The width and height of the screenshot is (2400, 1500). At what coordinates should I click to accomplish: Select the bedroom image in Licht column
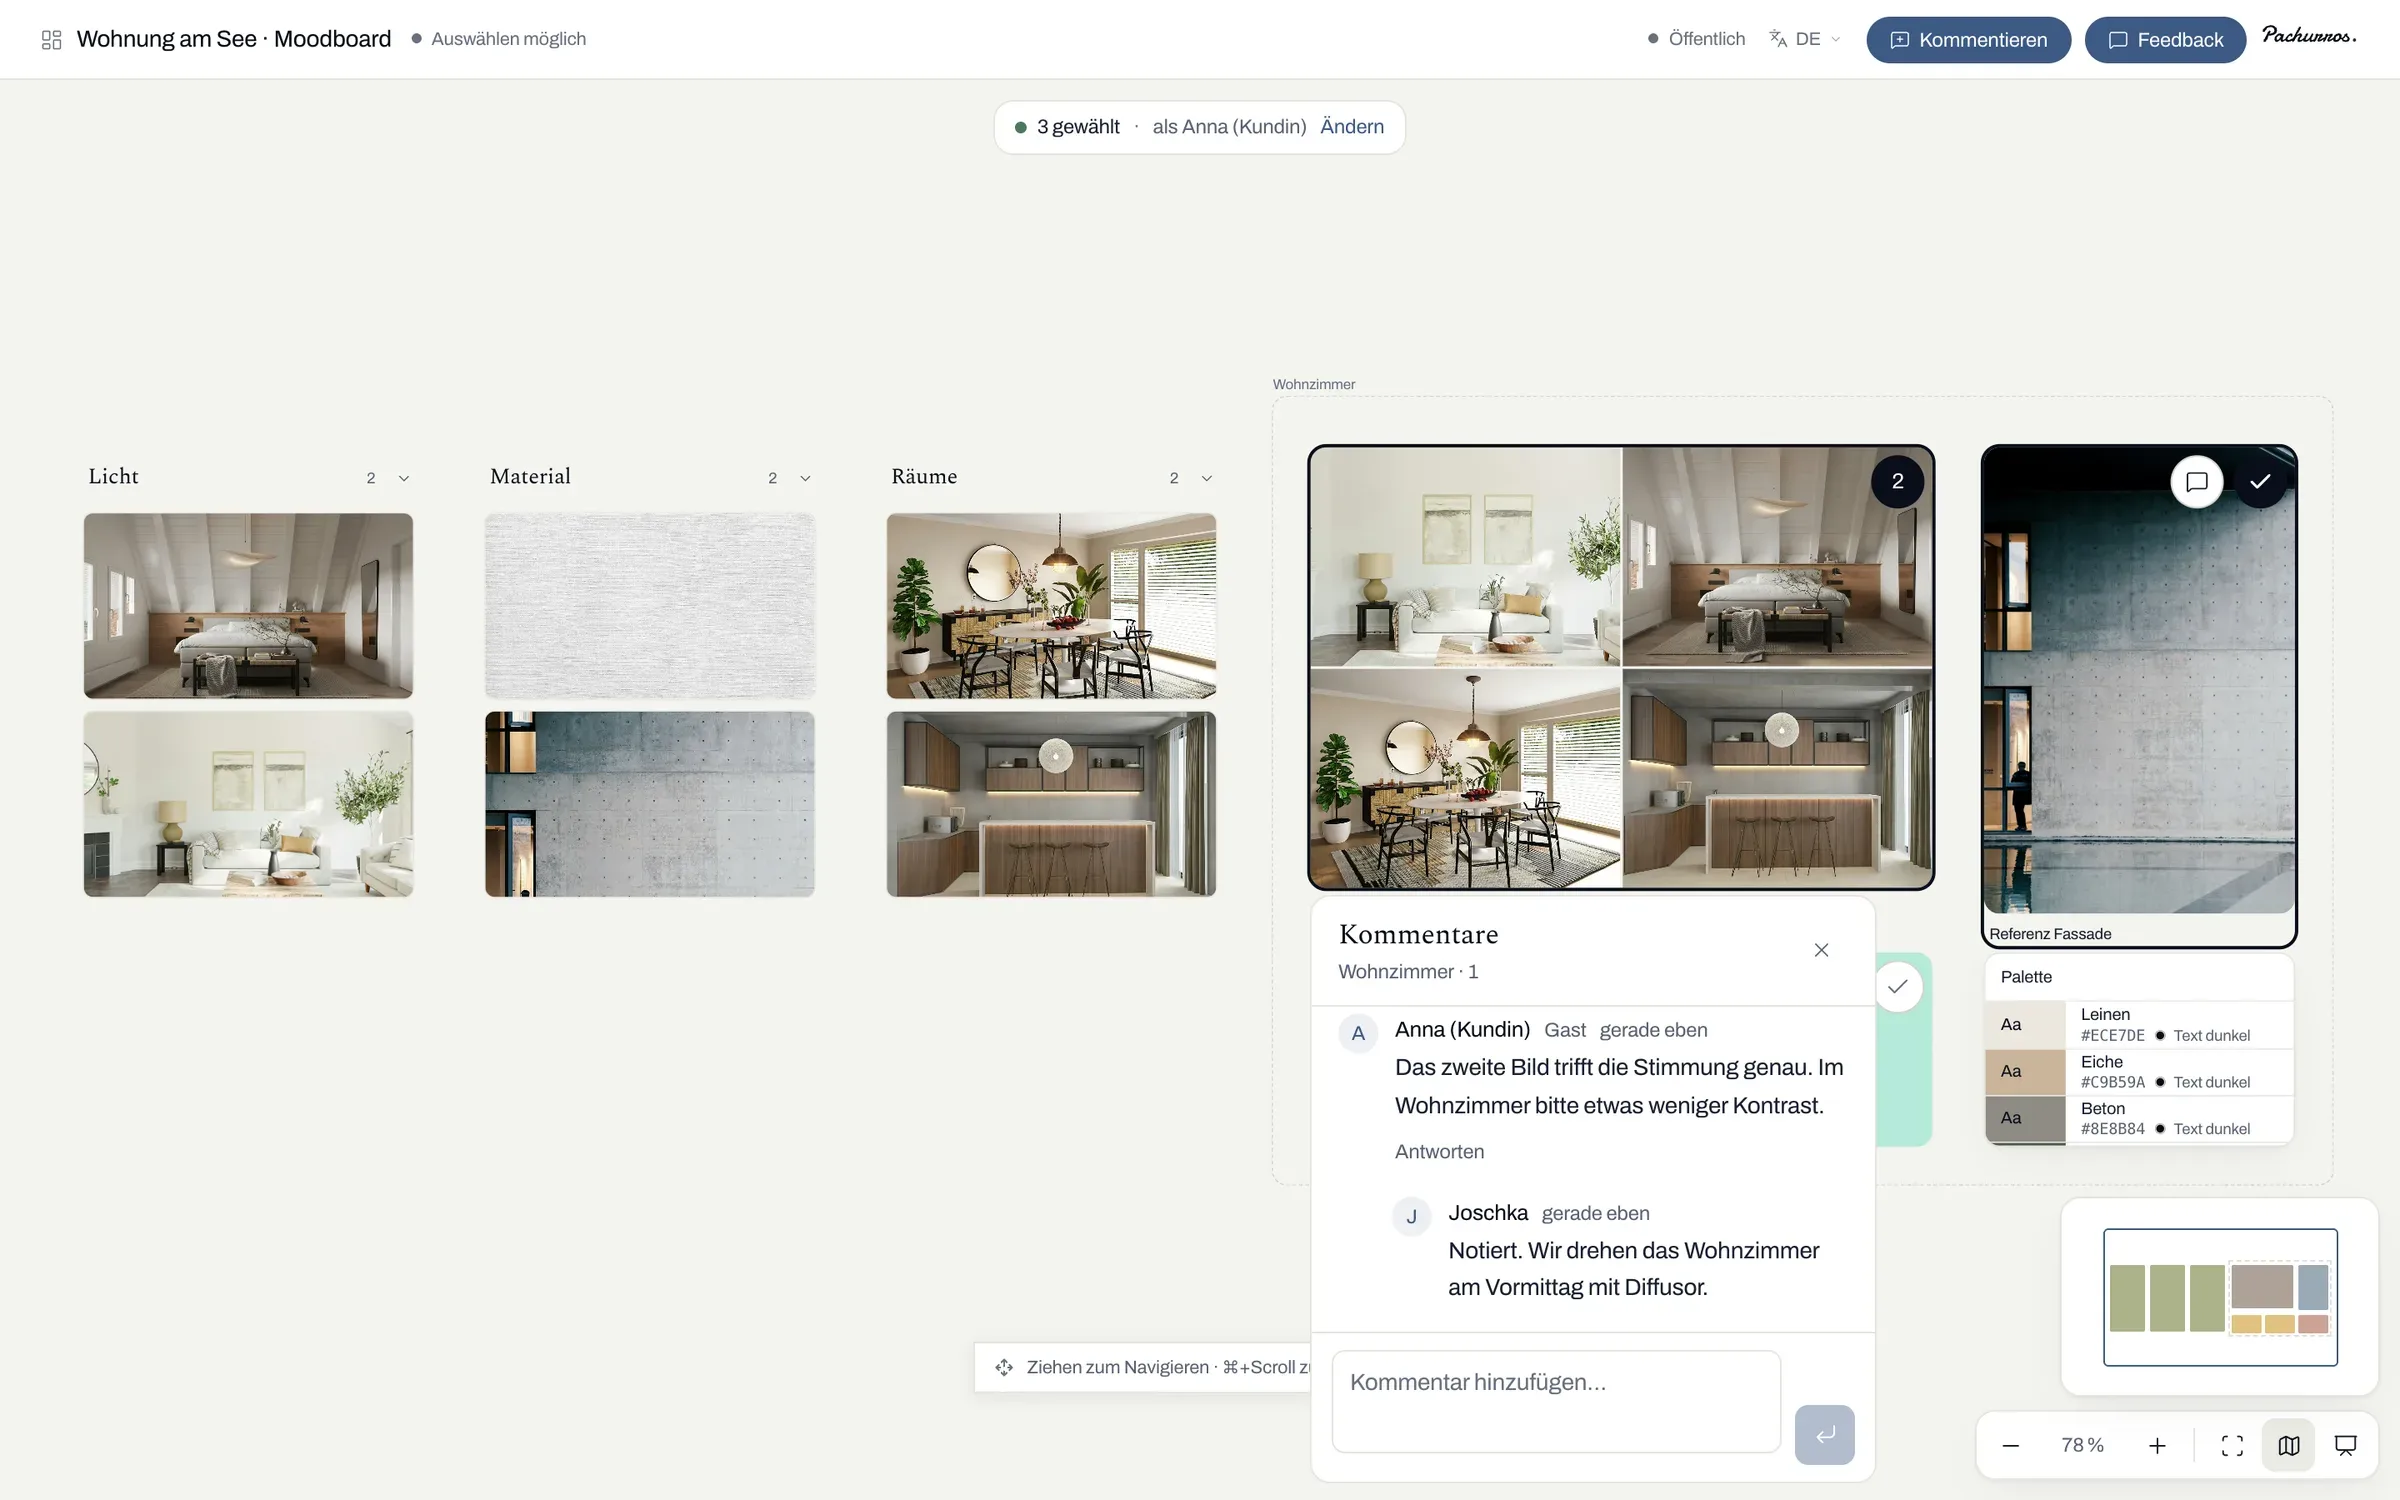248,605
